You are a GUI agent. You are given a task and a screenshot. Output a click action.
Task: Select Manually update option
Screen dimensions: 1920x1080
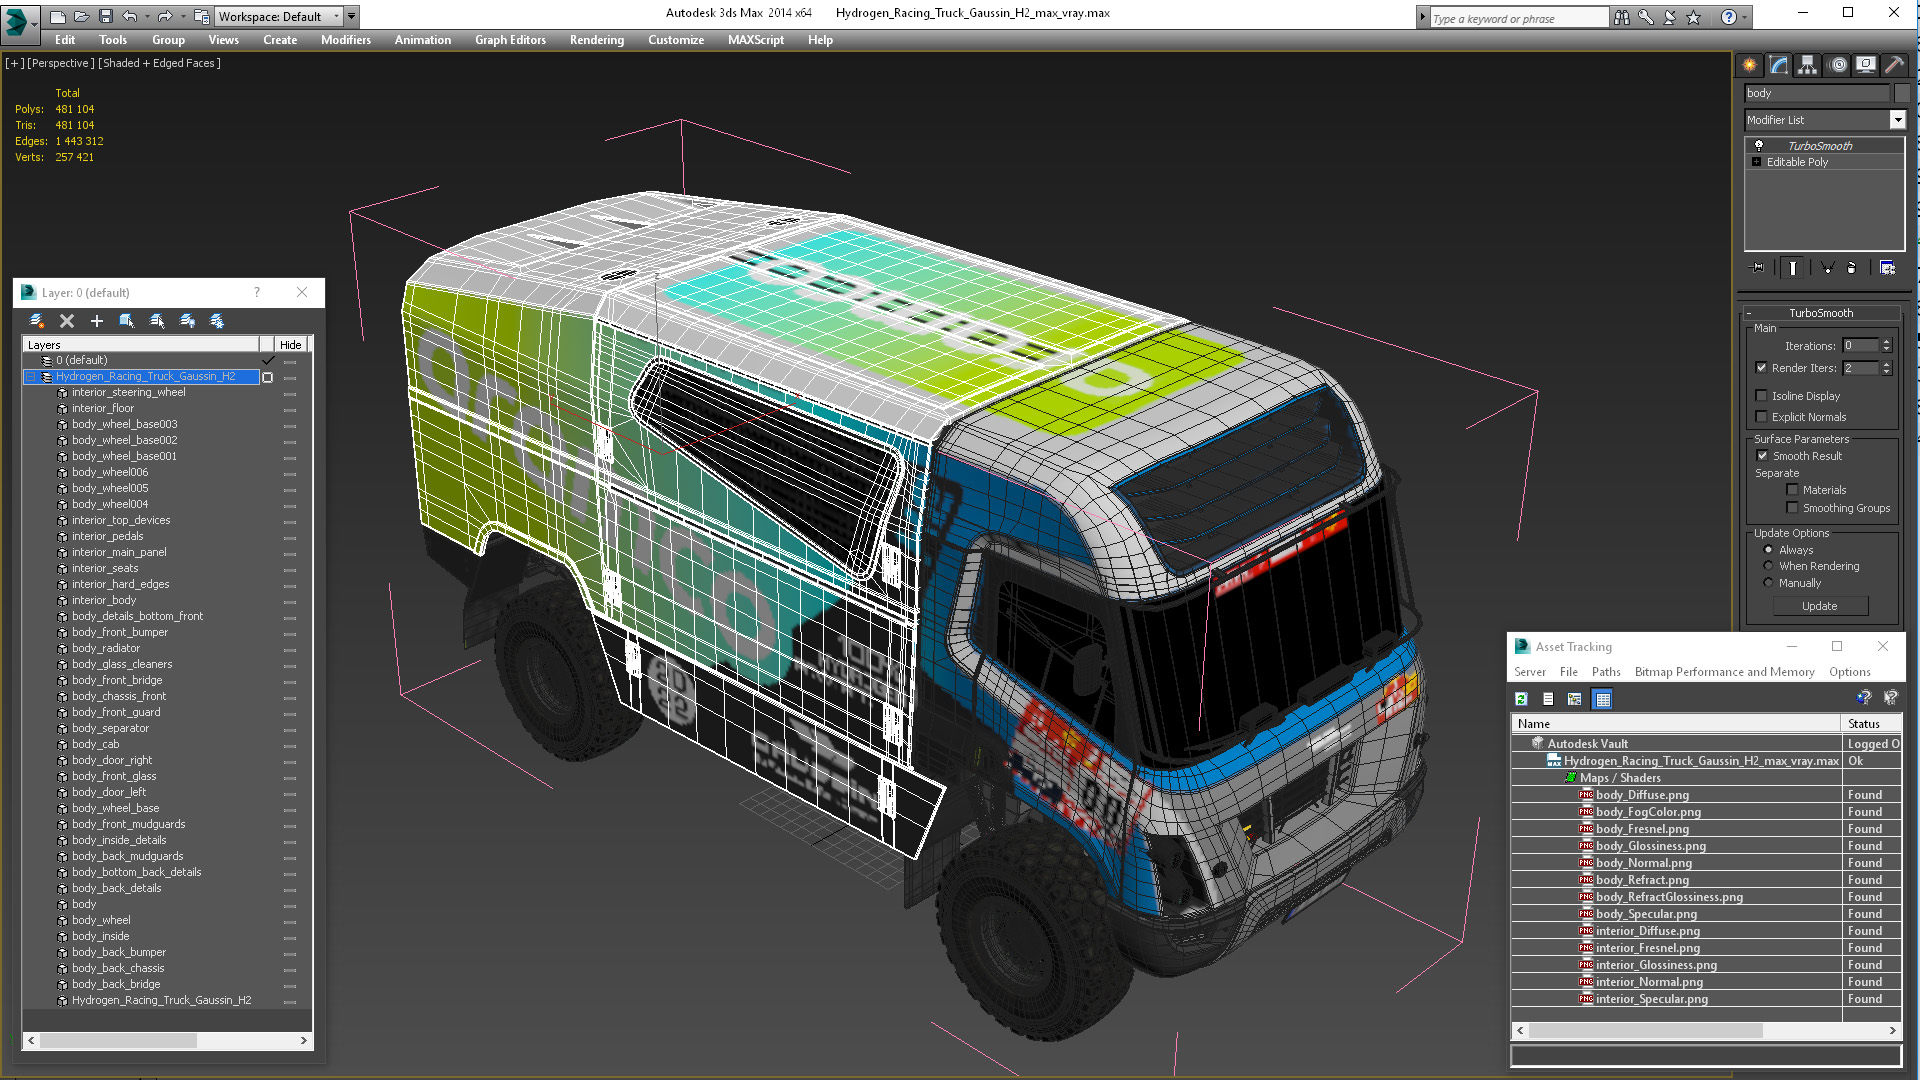1768,583
